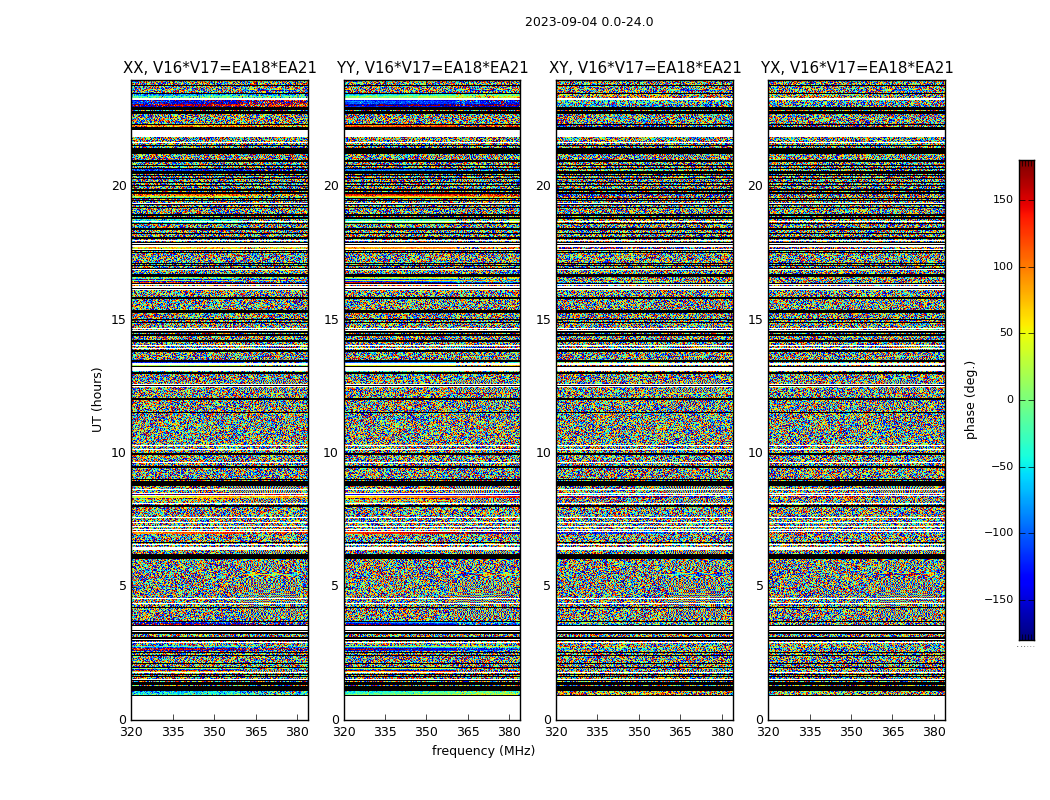Select the YX, V16*V17=EA18*EA21 panel title
1050x800 pixels.
click(x=856, y=68)
